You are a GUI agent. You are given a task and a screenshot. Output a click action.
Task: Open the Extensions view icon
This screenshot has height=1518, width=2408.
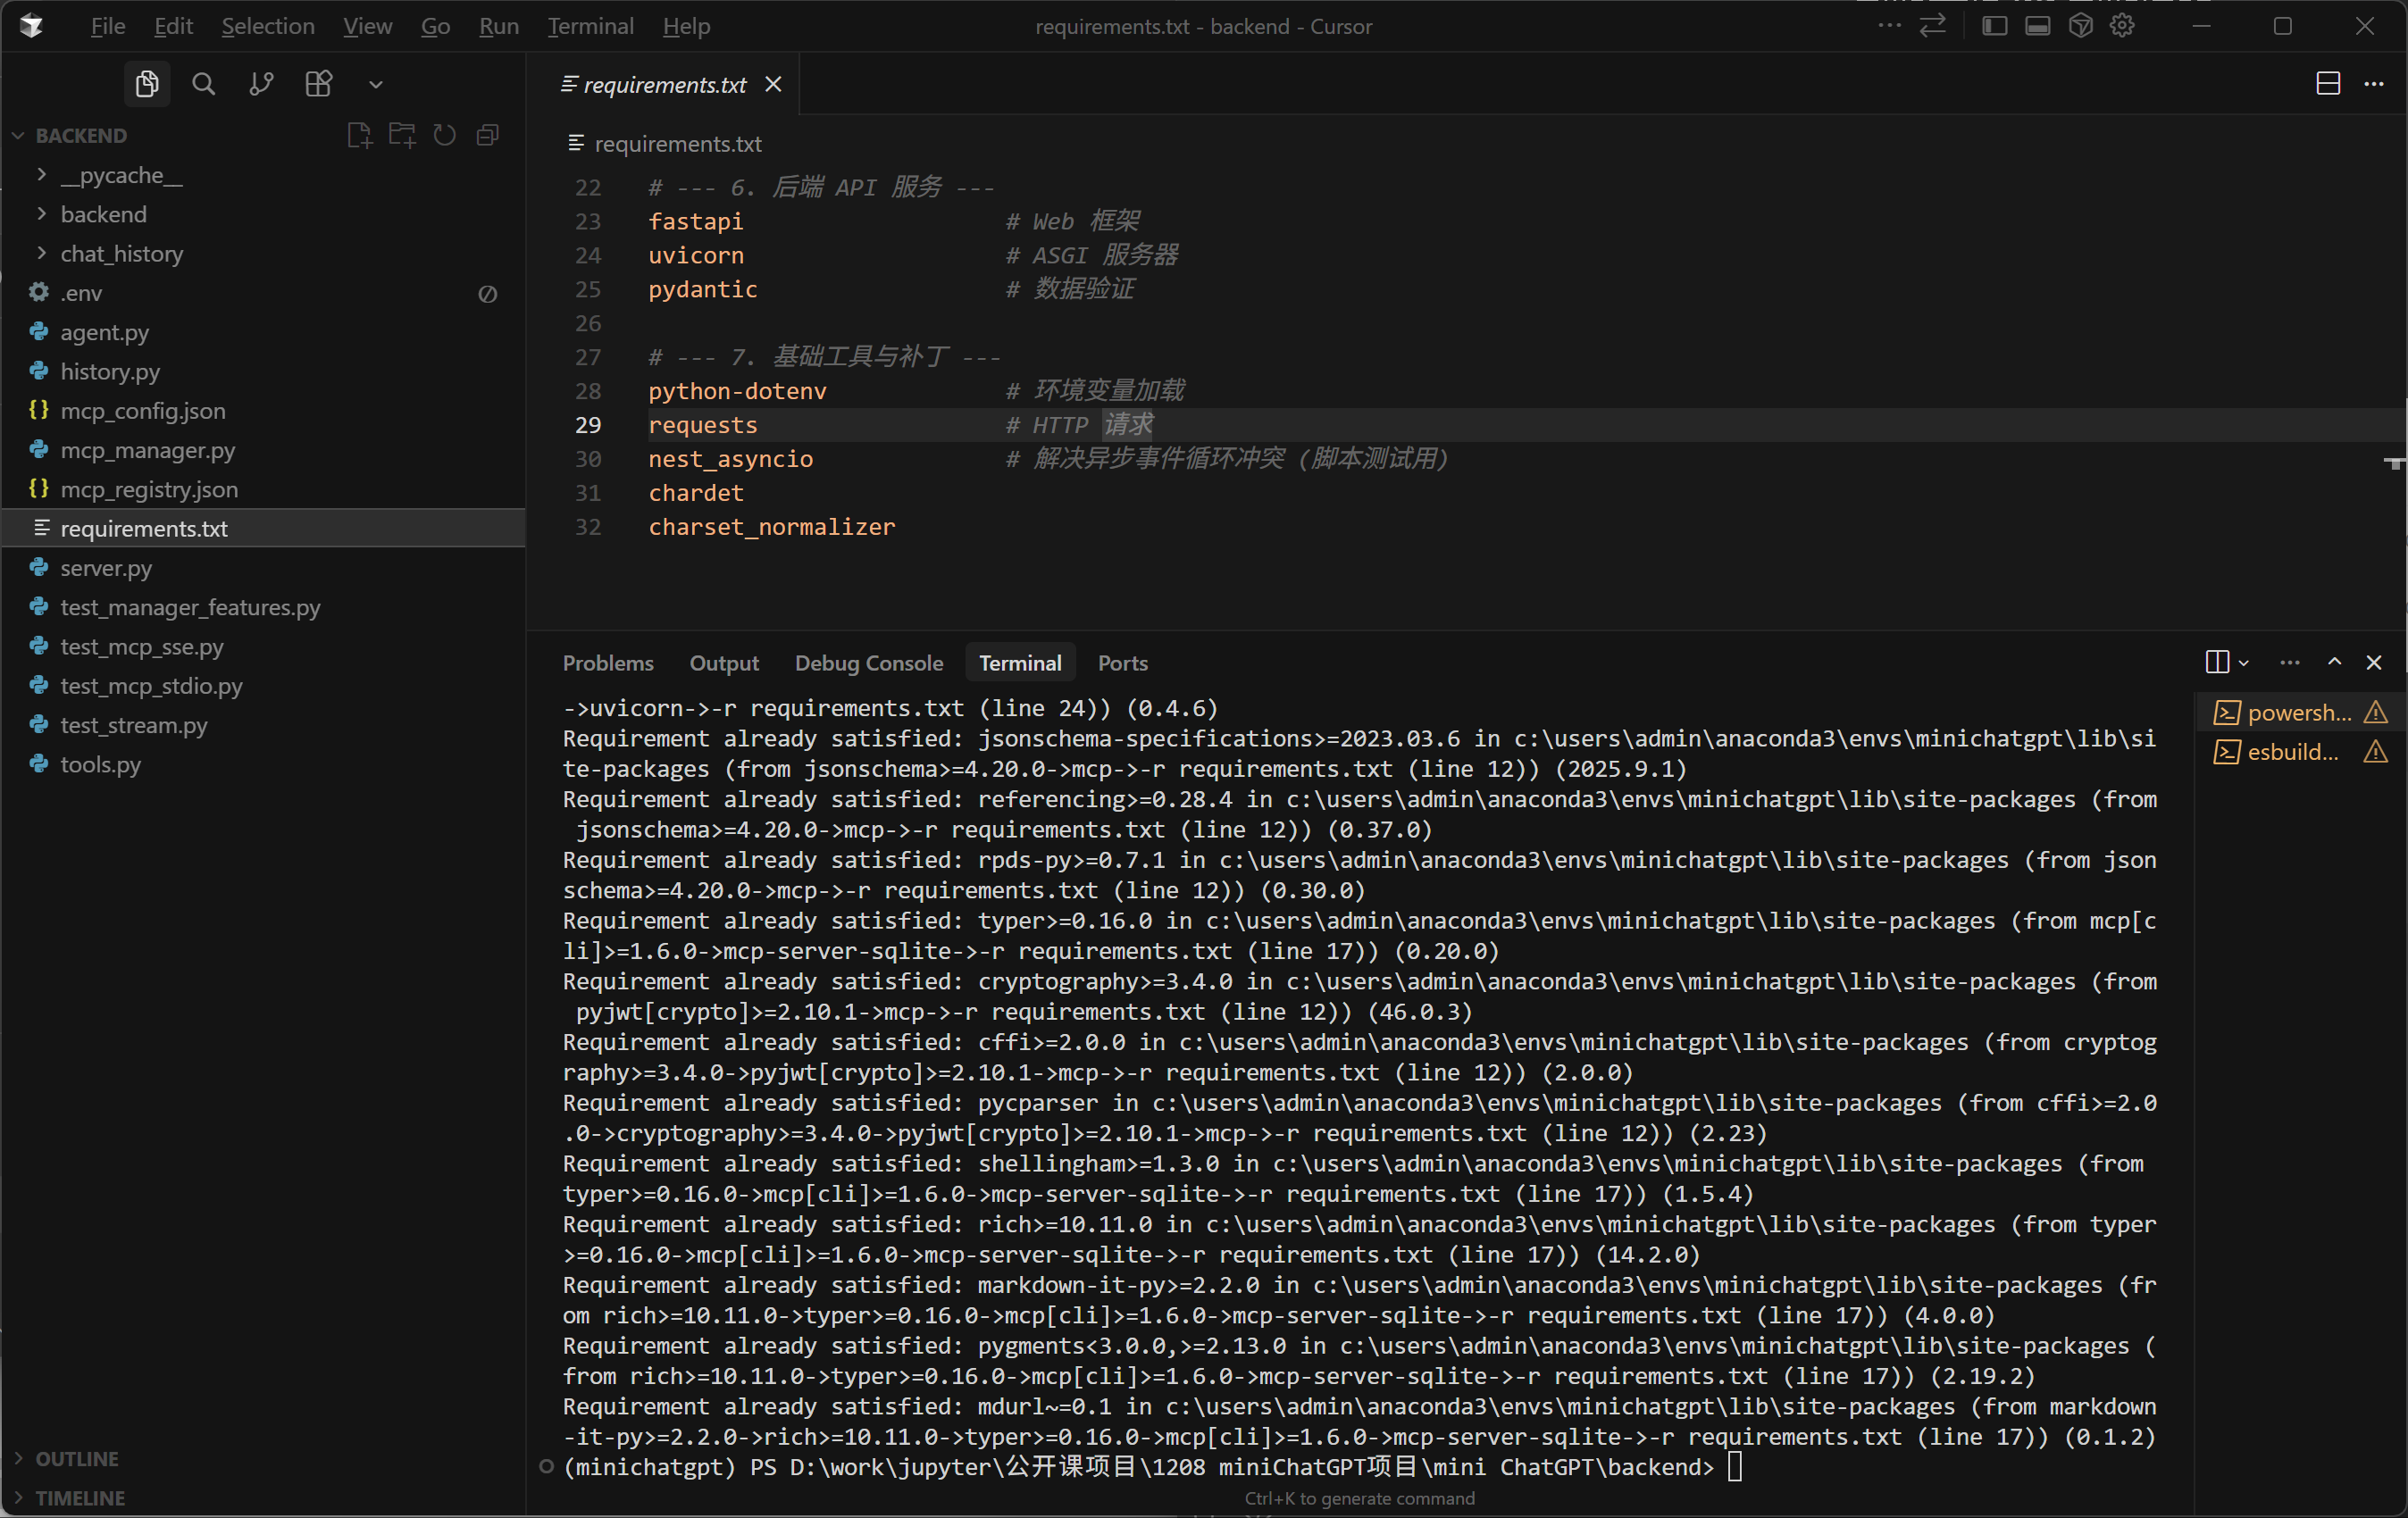coord(318,84)
